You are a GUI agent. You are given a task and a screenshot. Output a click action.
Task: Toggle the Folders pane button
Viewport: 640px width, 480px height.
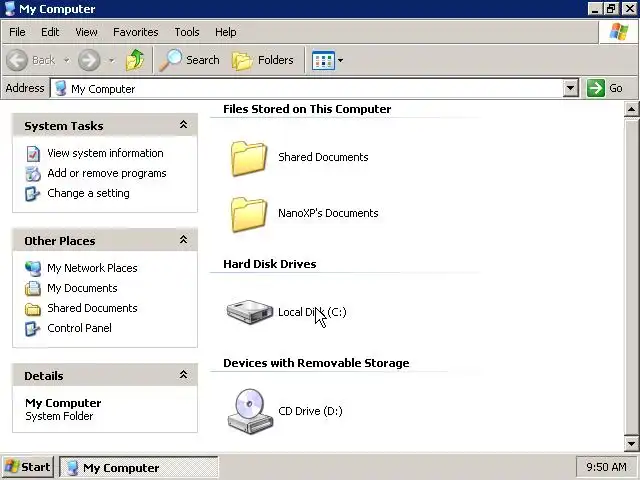tap(262, 60)
